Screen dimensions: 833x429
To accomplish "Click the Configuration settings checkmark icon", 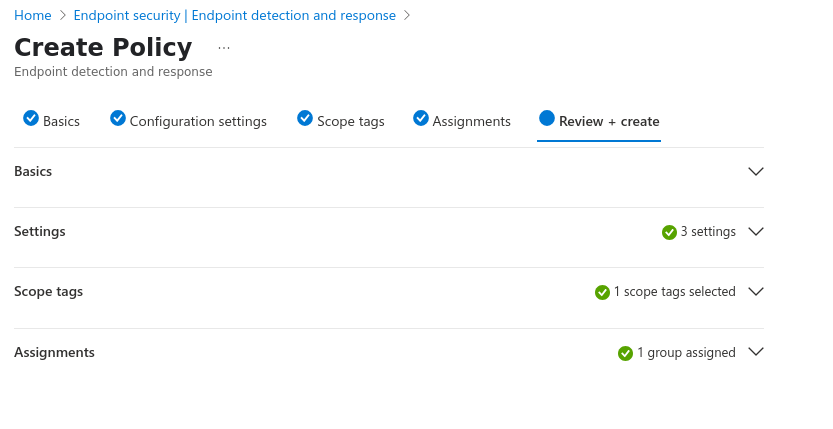I will coord(118,119).
